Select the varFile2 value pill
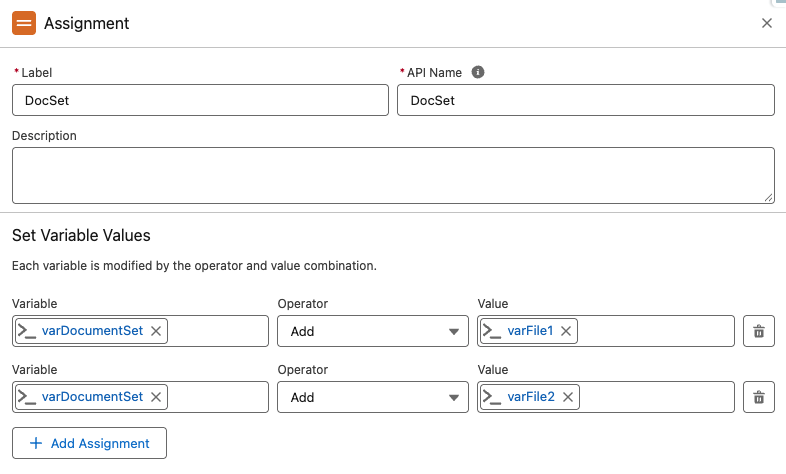The width and height of the screenshot is (786, 474). click(x=531, y=397)
